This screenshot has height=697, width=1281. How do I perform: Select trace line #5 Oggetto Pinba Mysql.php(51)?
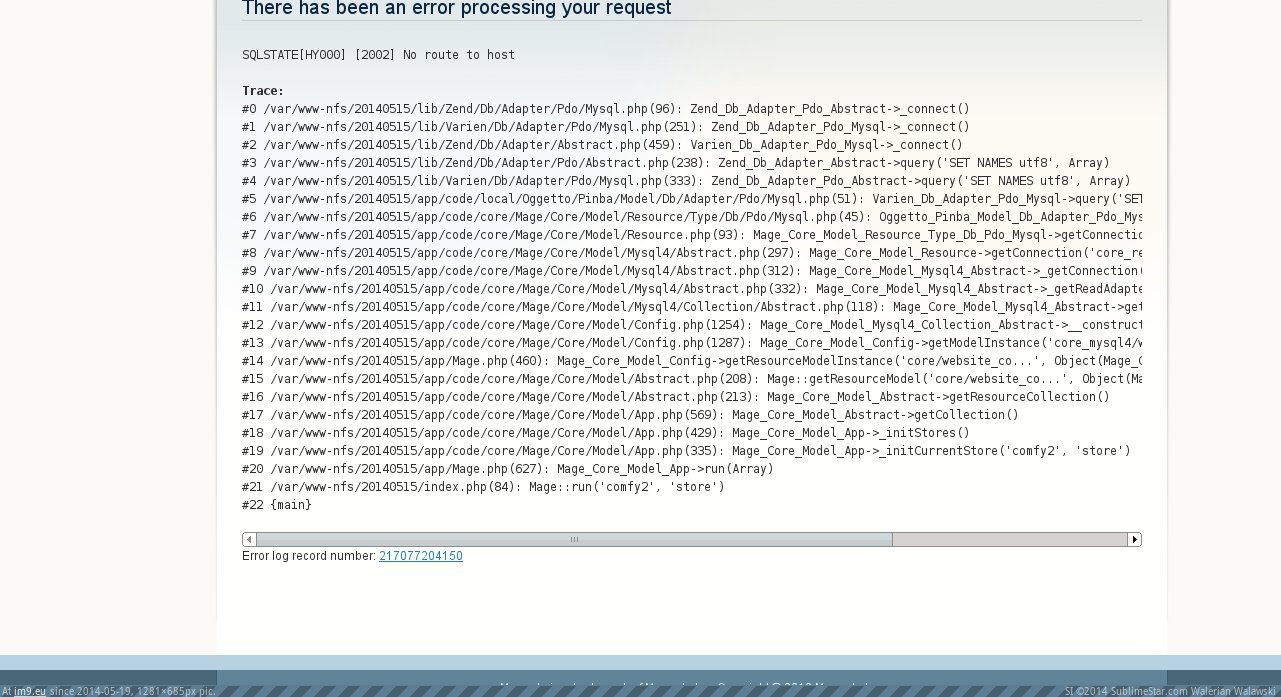pos(692,199)
